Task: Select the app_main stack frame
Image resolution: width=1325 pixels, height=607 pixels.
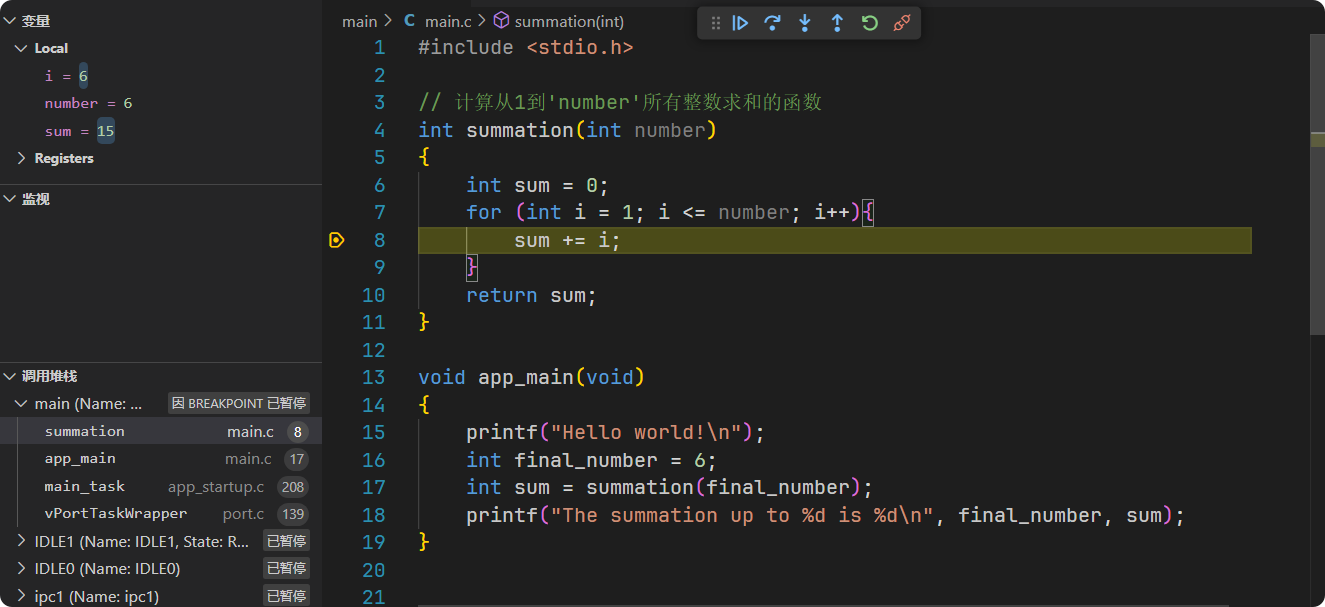Action: (x=80, y=459)
